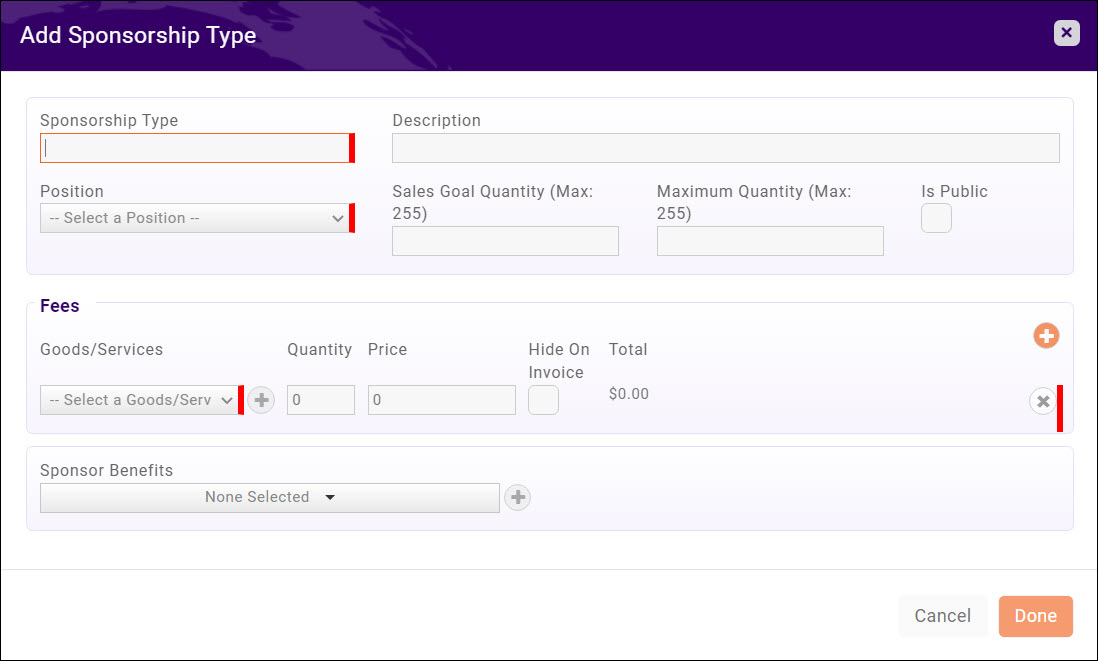
Task: Close the Add Sponsorship Type dialog
Action: tap(1066, 33)
